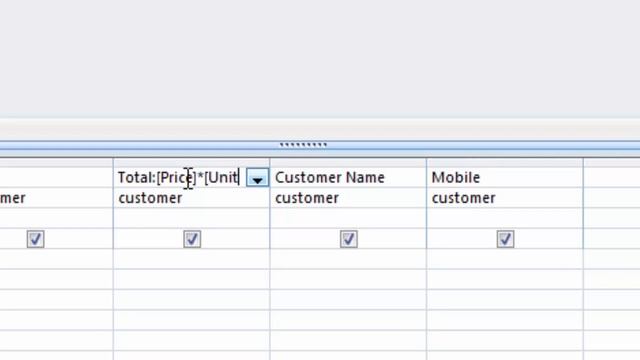The width and height of the screenshot is (640, 360).
Task: Click the Total:[Price]*[Unit field cell
Action: [180, 178]
